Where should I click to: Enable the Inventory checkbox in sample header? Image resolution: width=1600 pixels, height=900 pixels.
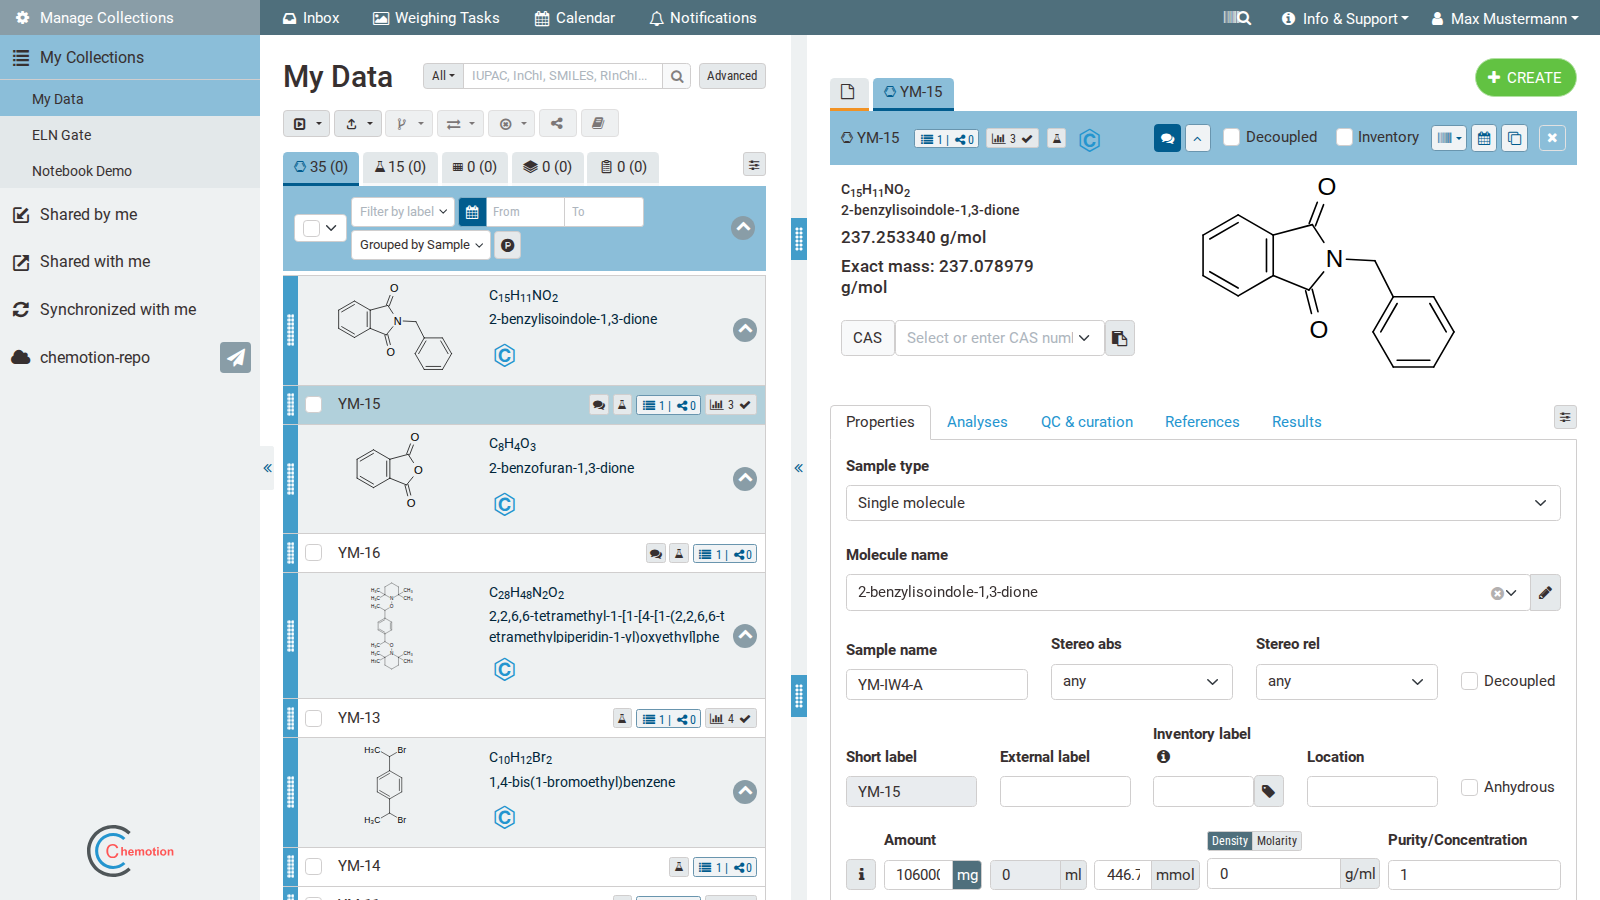click(1344, 137)
